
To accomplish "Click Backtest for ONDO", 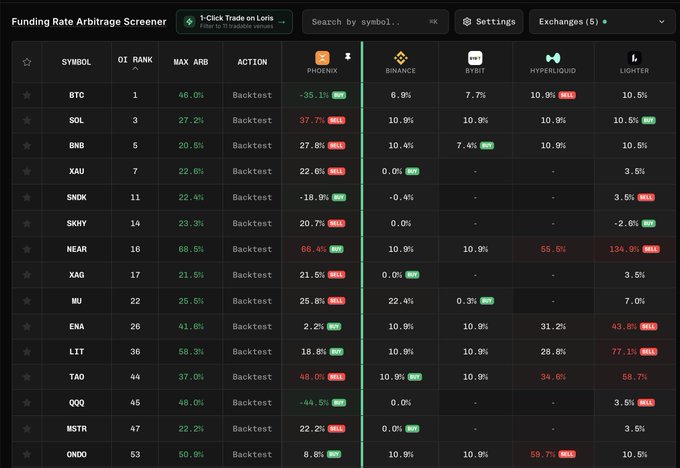I will pyautogui.click(x=252, y=454).
